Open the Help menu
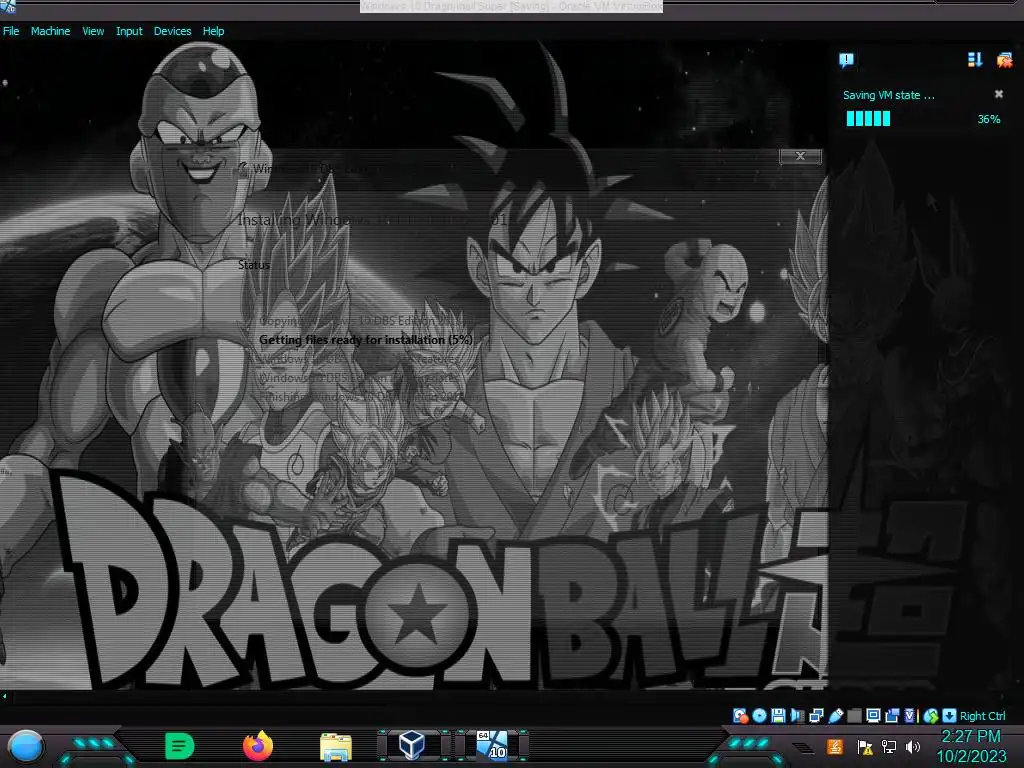1024x768 pixels. [213, 31]
